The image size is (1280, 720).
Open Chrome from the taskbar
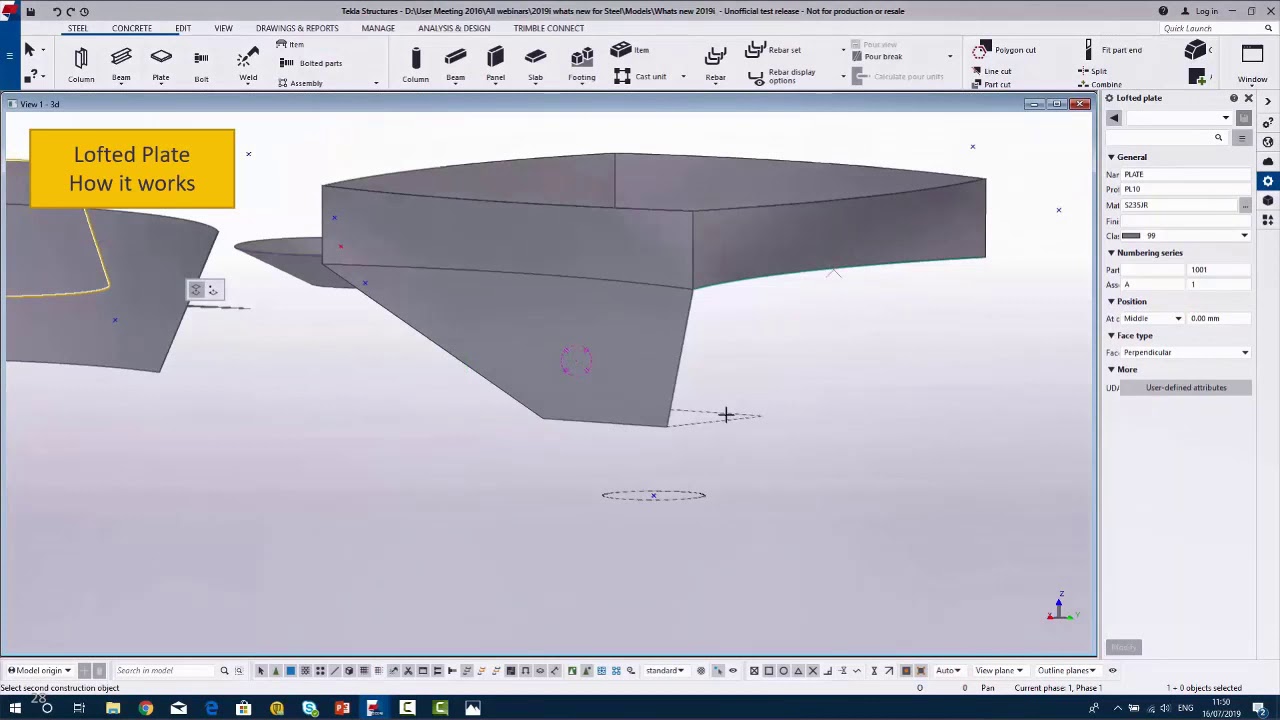(145, 709)
